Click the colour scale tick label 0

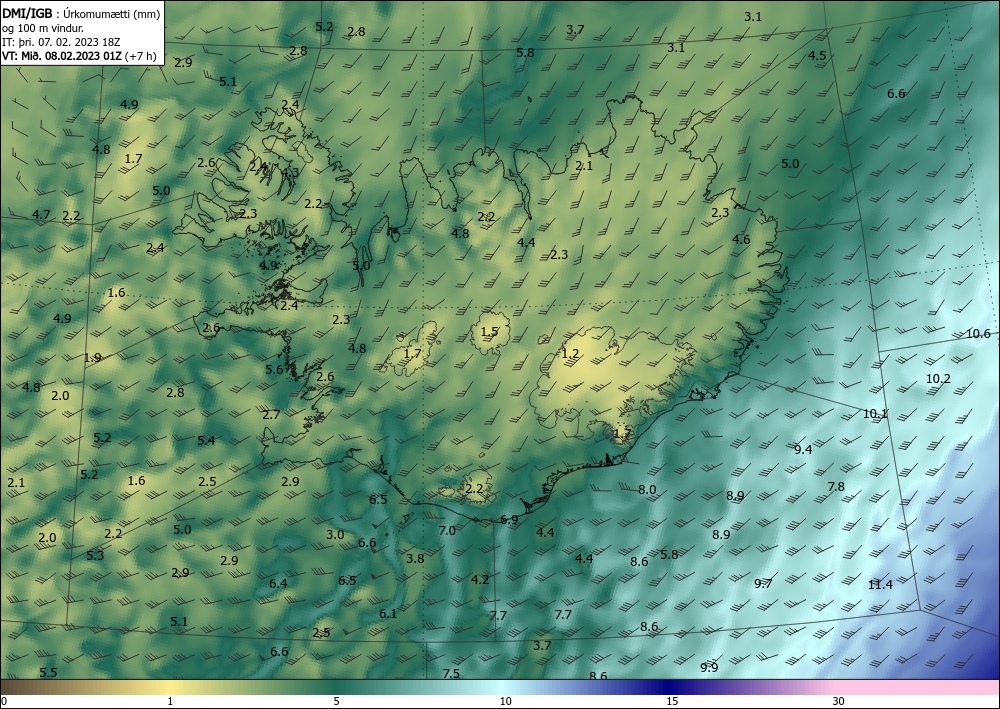pos(4,701)
